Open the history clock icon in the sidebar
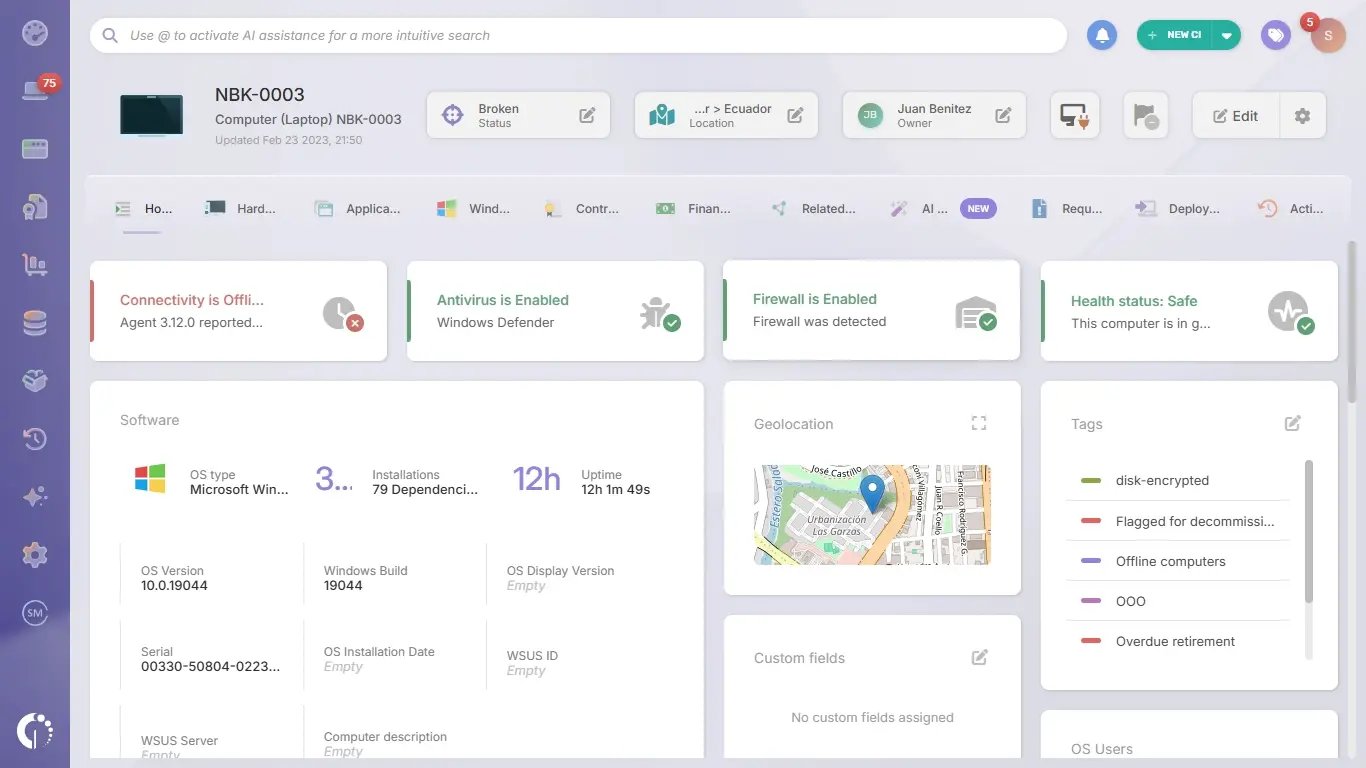 [35, 439]
